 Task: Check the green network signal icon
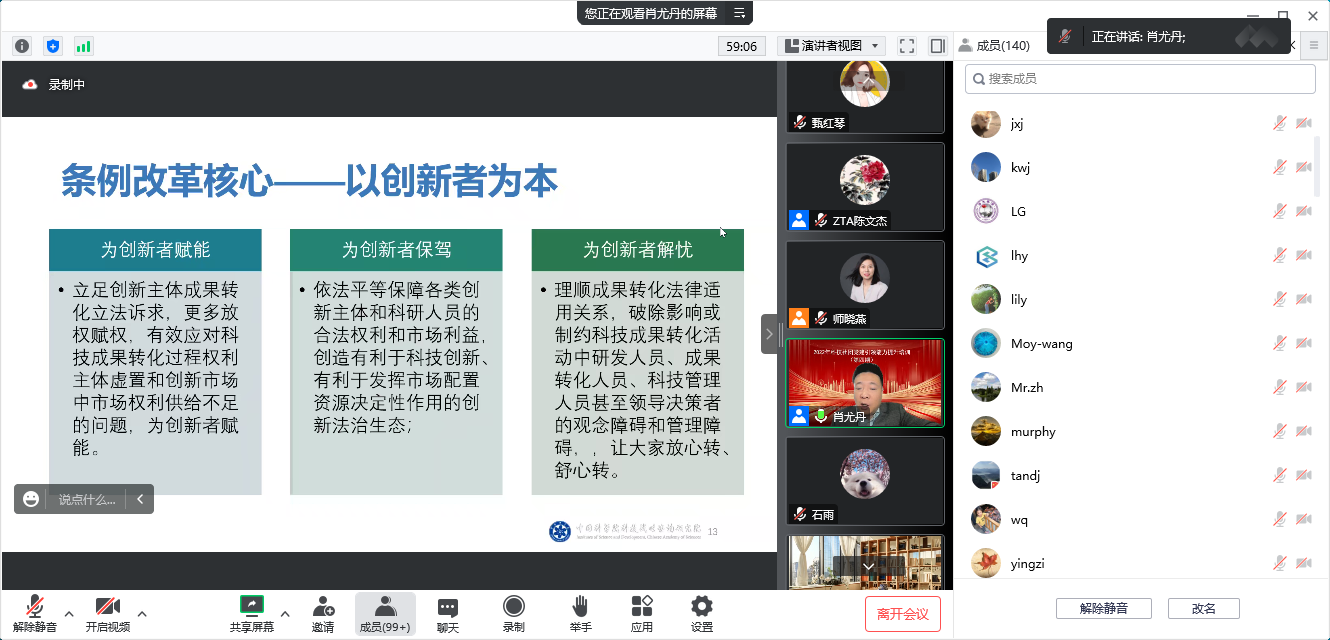pos(83,46)
